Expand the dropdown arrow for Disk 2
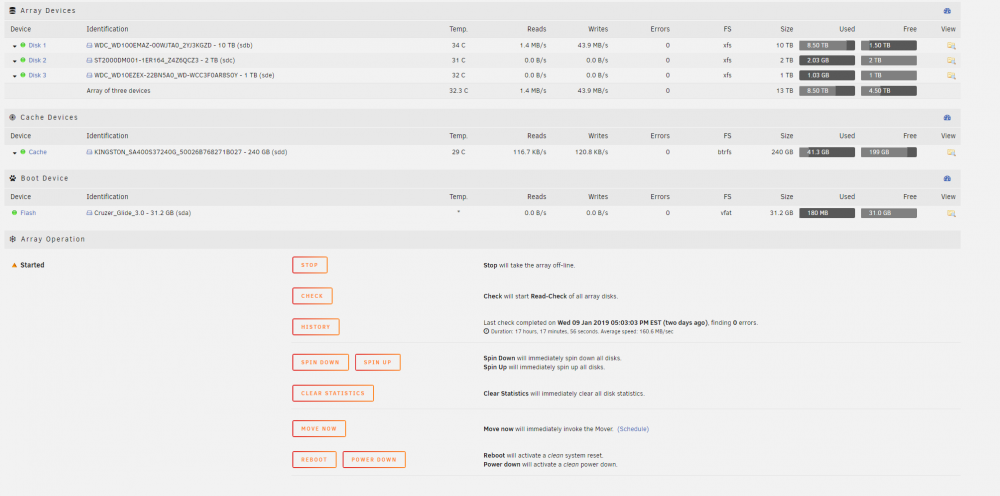1000x496 pixels. [15, 61]
